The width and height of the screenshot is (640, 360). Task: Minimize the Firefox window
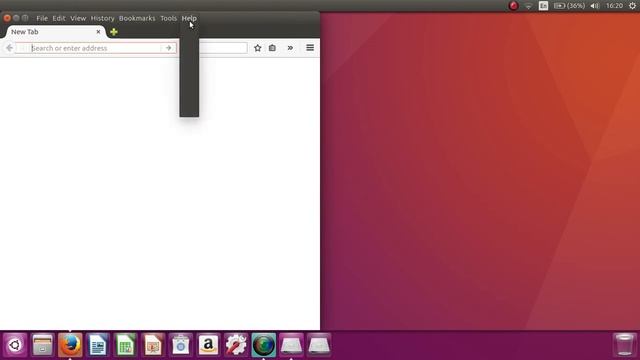point(16,18)
